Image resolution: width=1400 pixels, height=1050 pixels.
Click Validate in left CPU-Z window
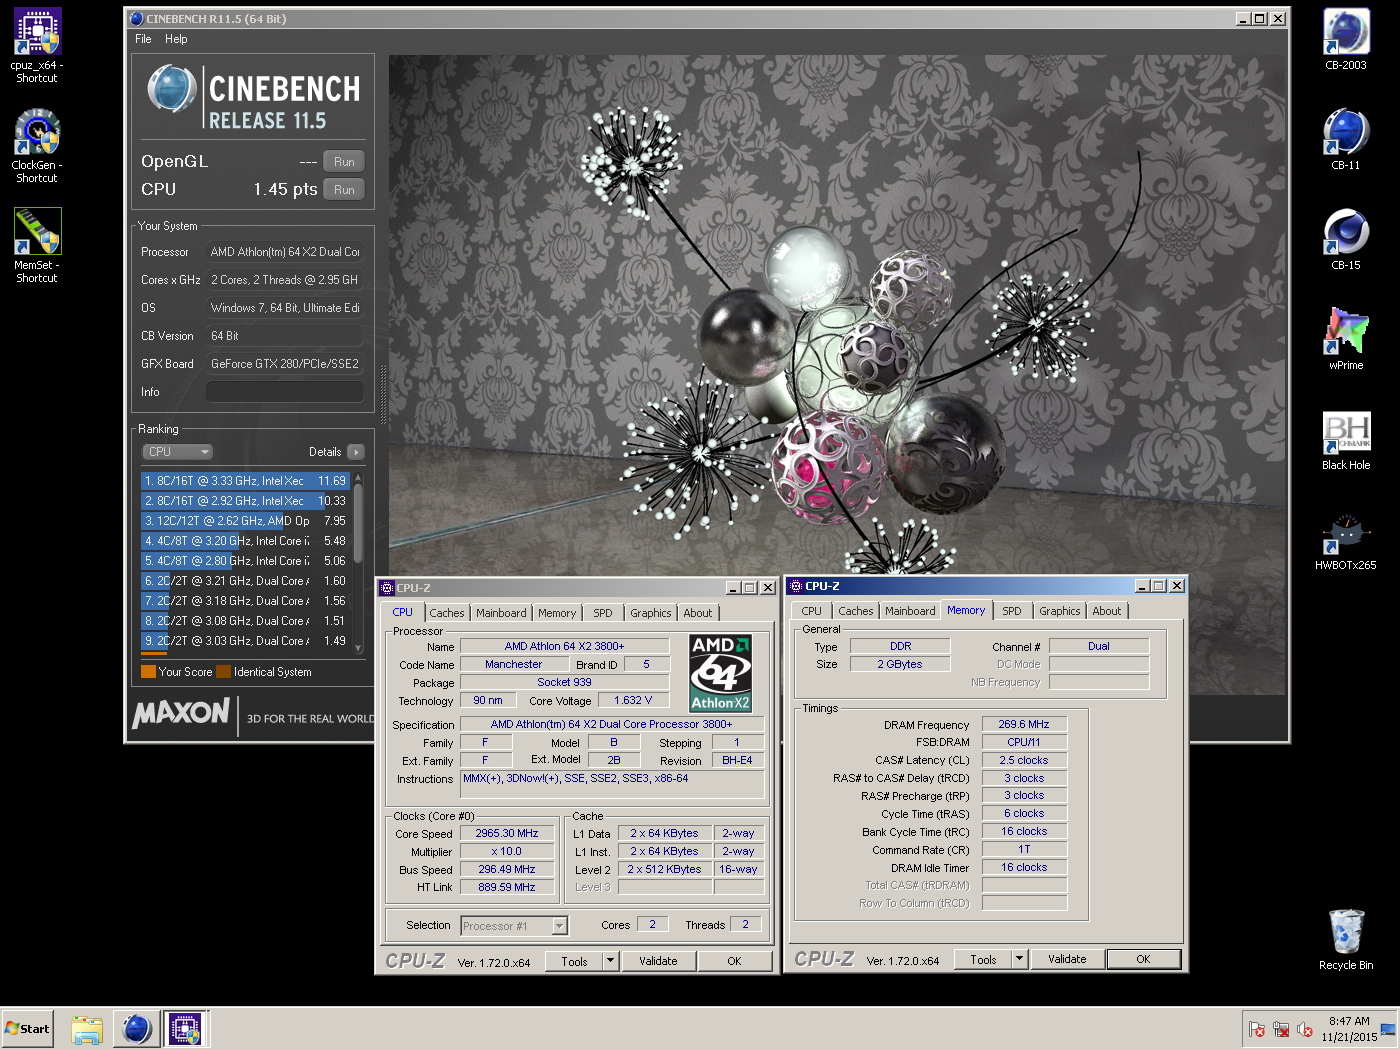[x=658, y=961]
